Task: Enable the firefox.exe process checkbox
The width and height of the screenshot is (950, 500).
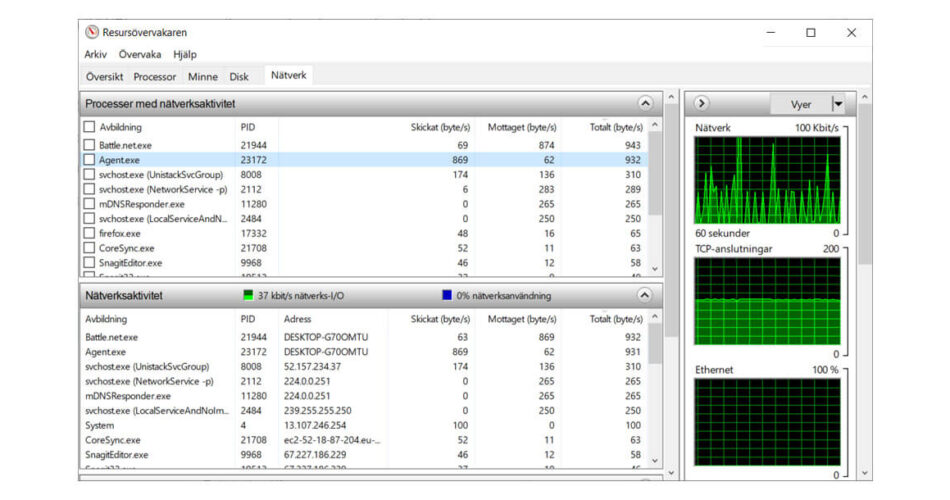Action: [x=90, y=233]
